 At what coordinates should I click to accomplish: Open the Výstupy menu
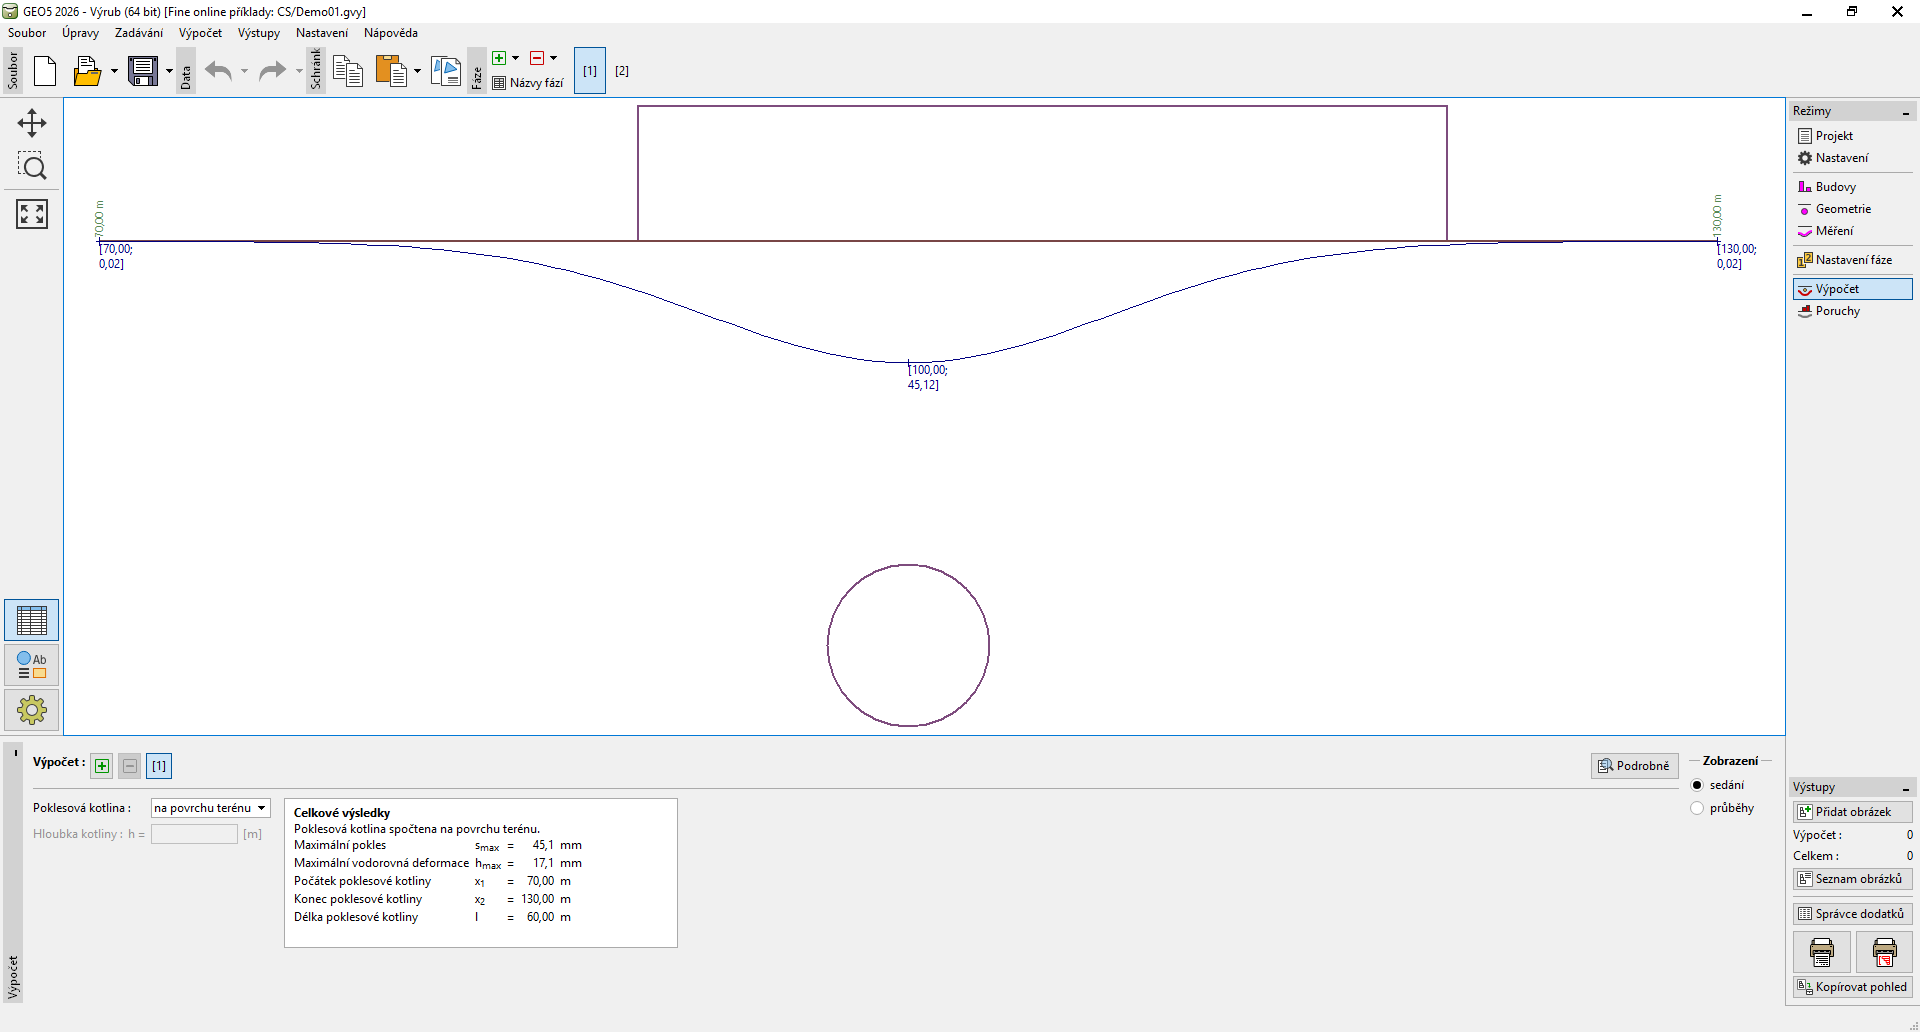click(x=258, y=33)
